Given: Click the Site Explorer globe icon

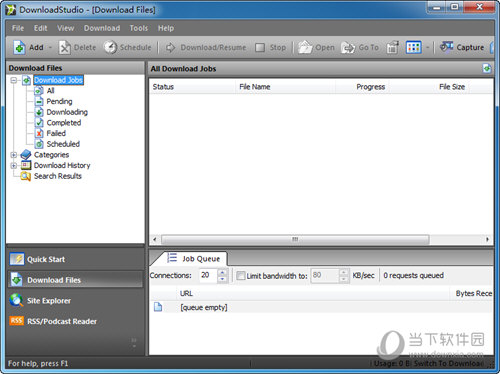Looking at the screenshot, I should [16, 300].
